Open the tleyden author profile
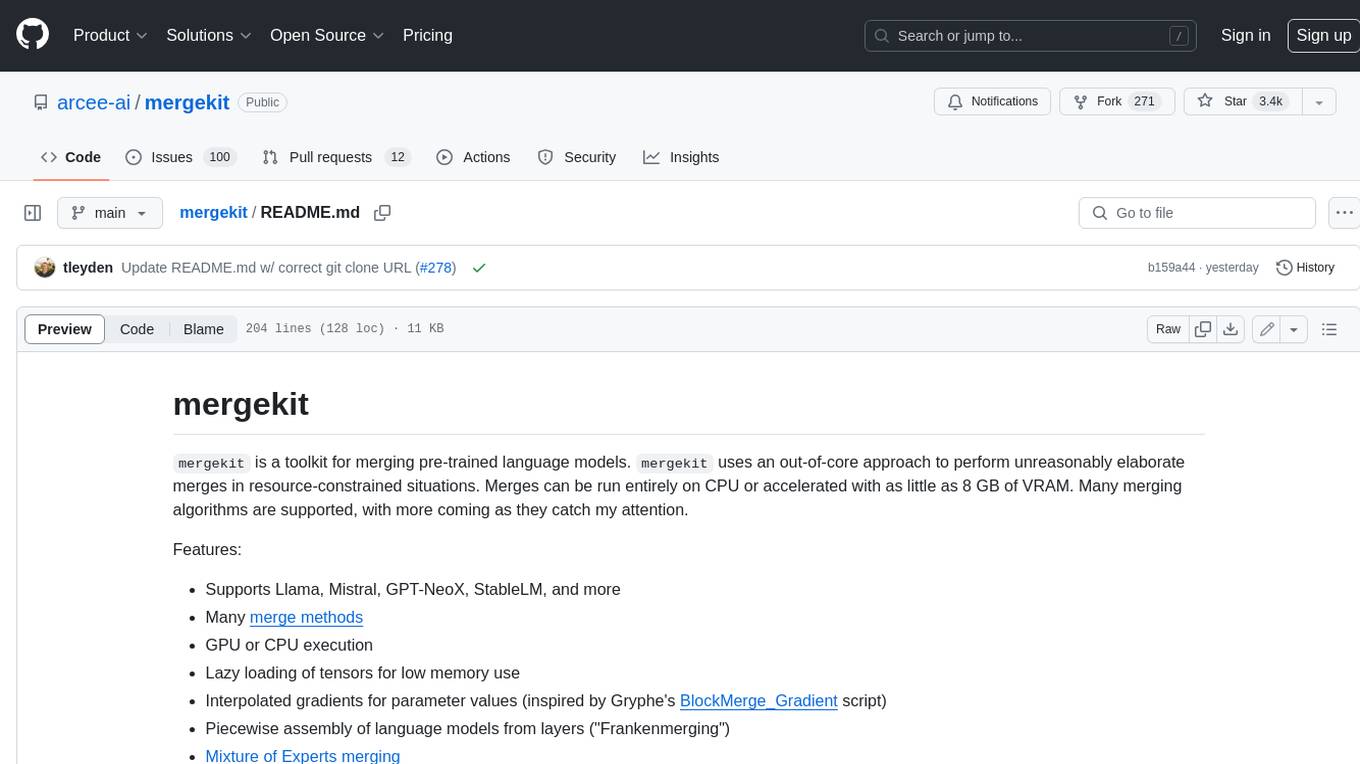Image resolution: width=1360 pixels, height=764 pixels. pyautogui.click(x=88, y=268)
